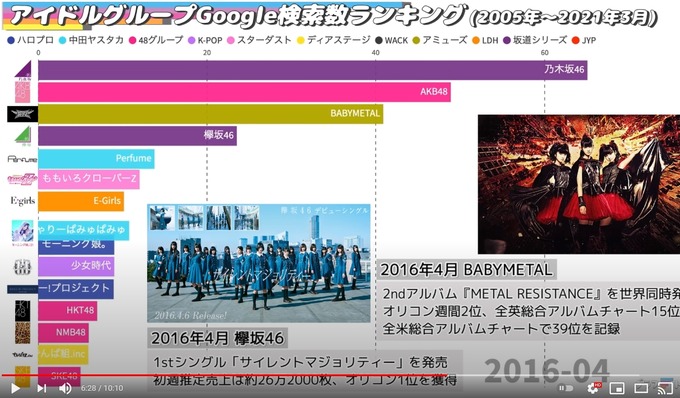Click the スターダスト legend entry
This screenshot has width=680, height=398.
click(259, 40)
